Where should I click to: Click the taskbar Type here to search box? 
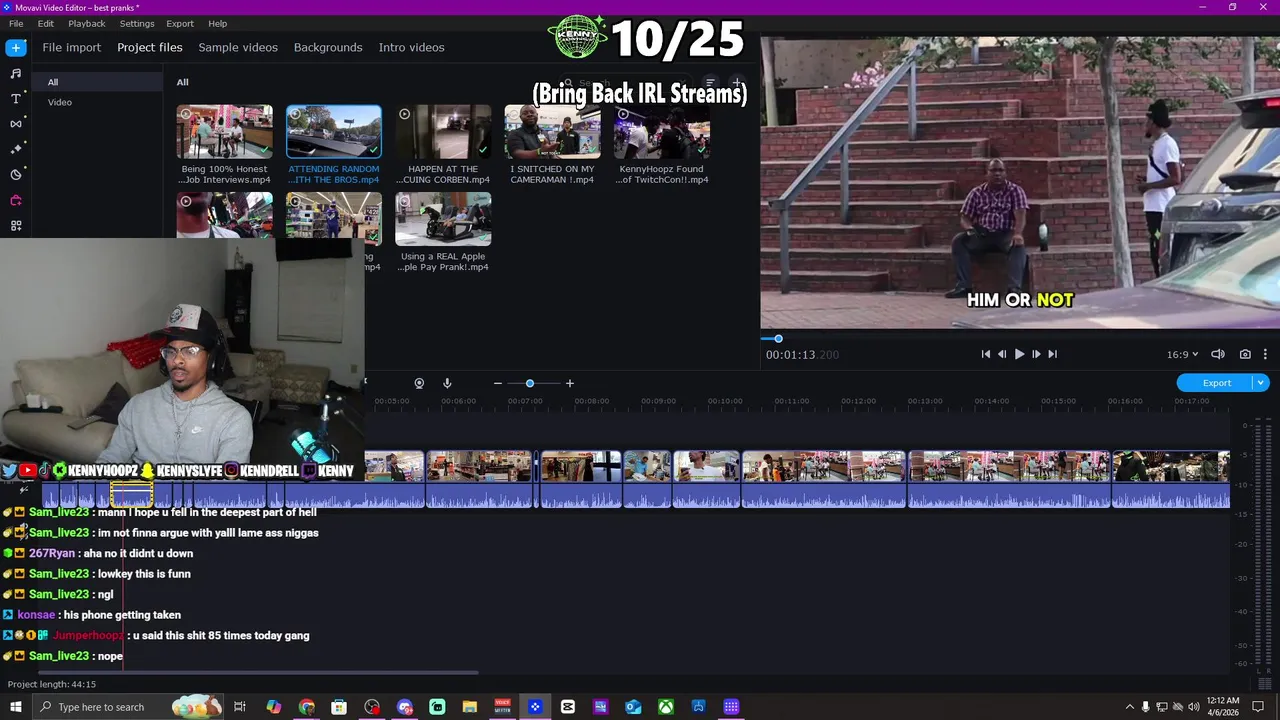(127, 707)
